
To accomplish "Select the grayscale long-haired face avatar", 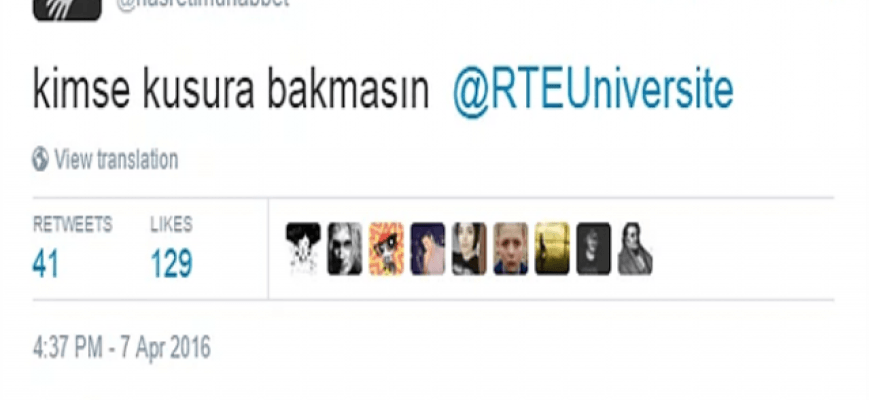I will [345, 249].
